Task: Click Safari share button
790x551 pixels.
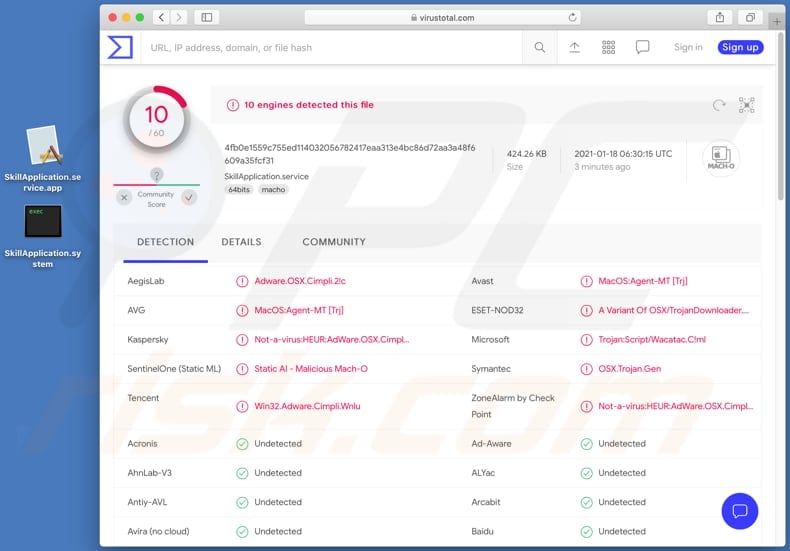Action: tap(719, 17)
